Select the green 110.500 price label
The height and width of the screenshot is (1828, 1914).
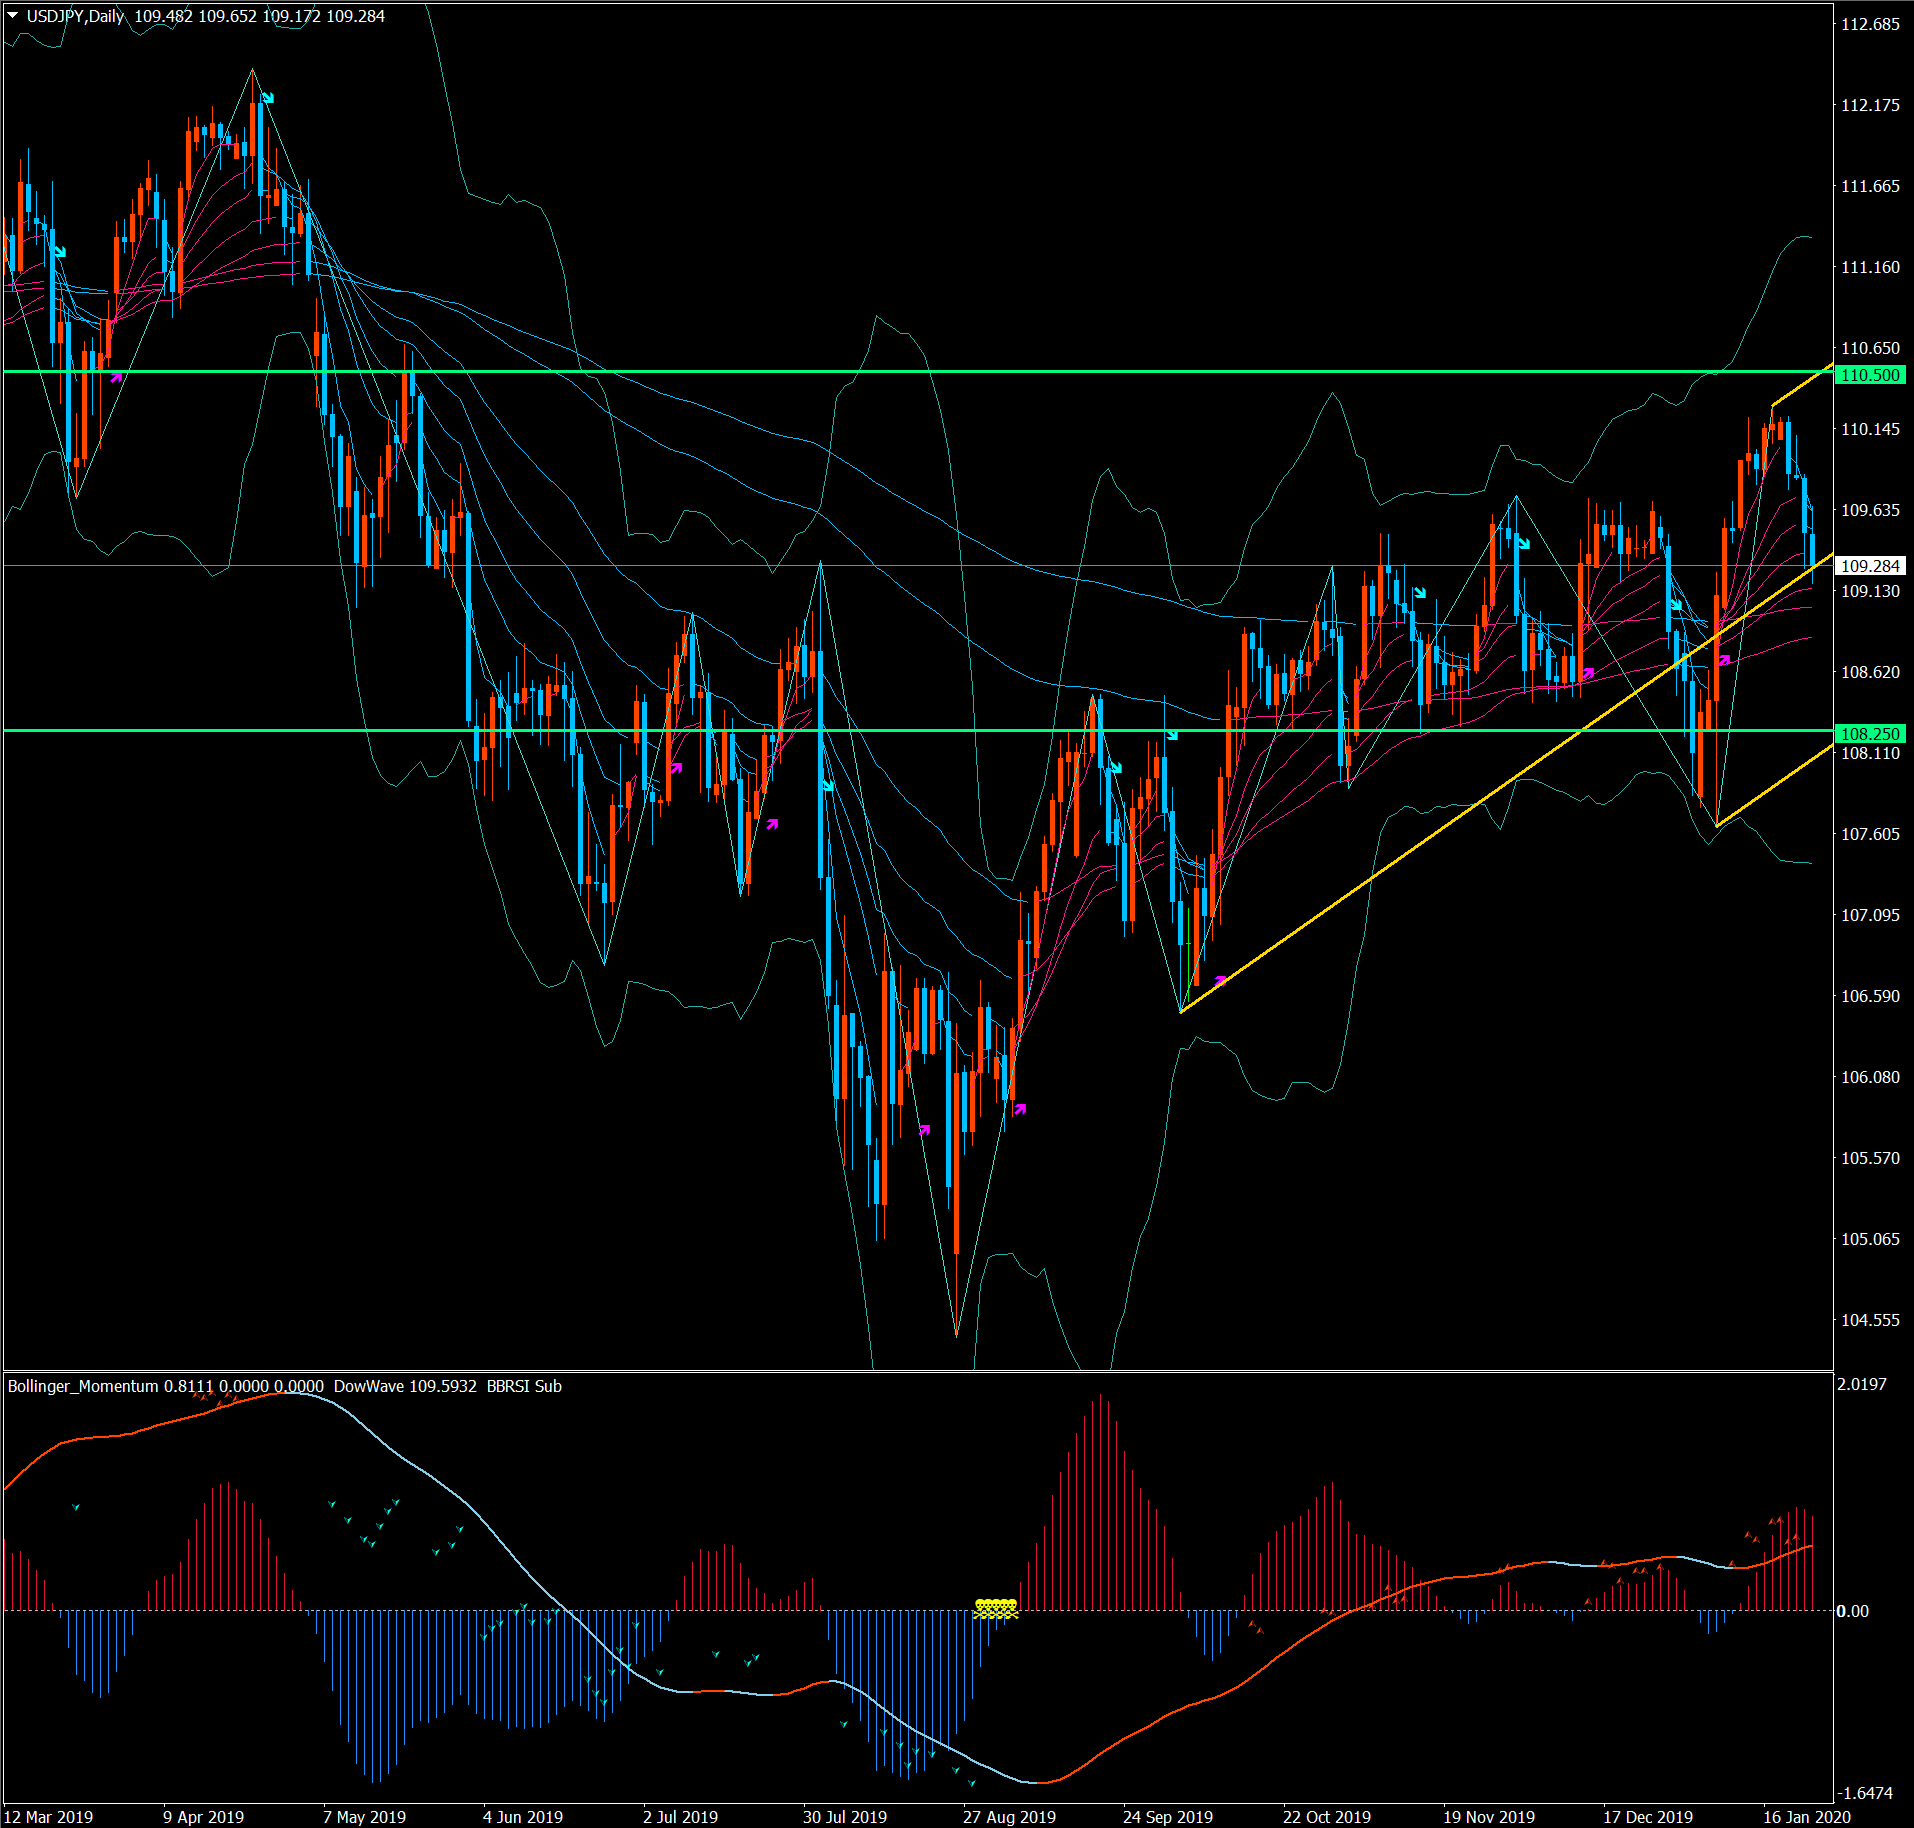pos(1870,375)
